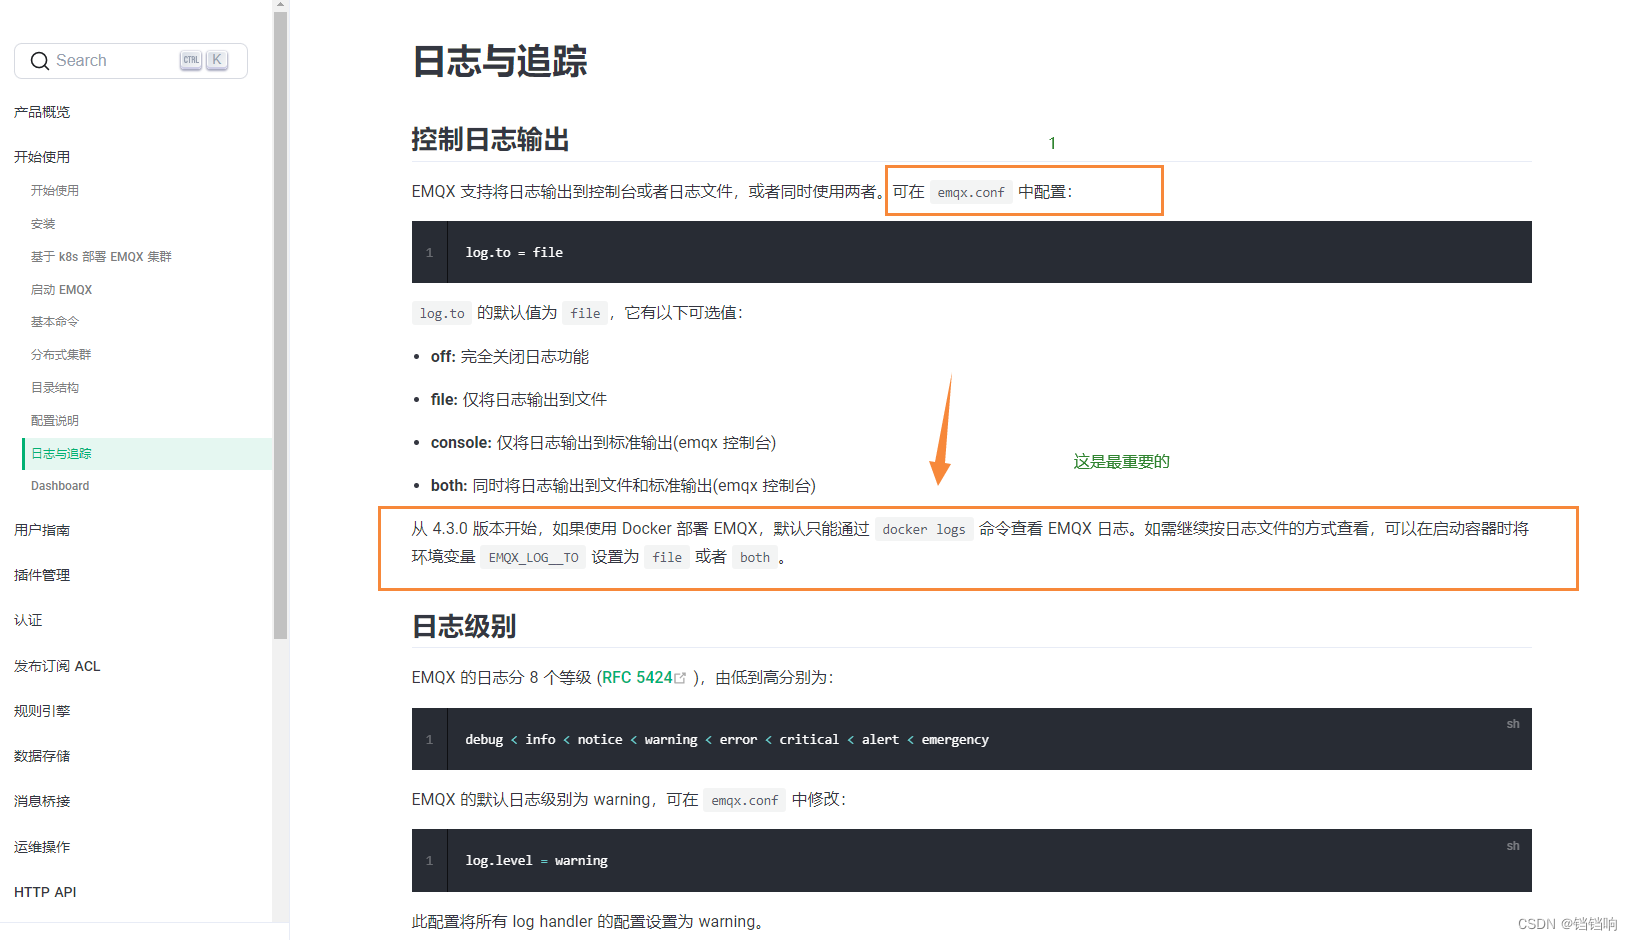
Task: Expand the 数据存储 section
Action: [42, 756]
